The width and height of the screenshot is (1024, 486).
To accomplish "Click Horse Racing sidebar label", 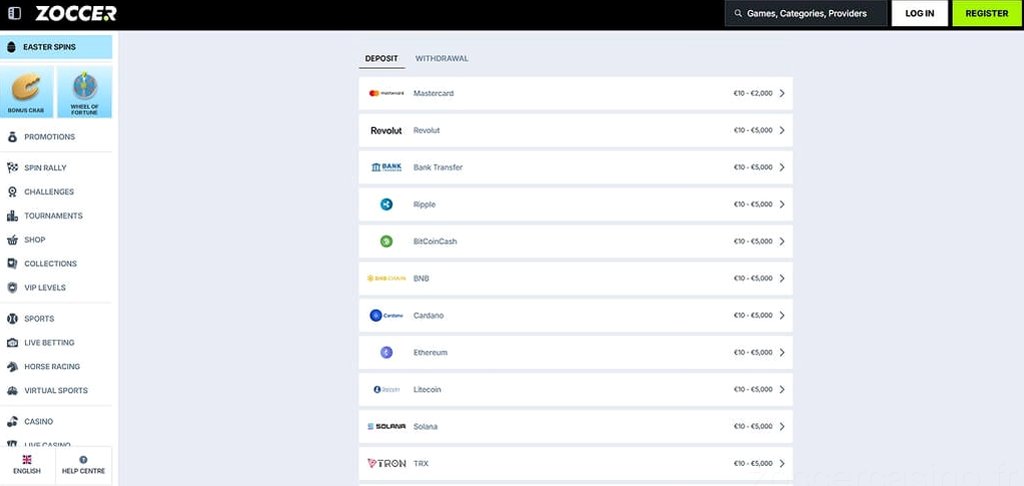I will click(x=52, y=366).
